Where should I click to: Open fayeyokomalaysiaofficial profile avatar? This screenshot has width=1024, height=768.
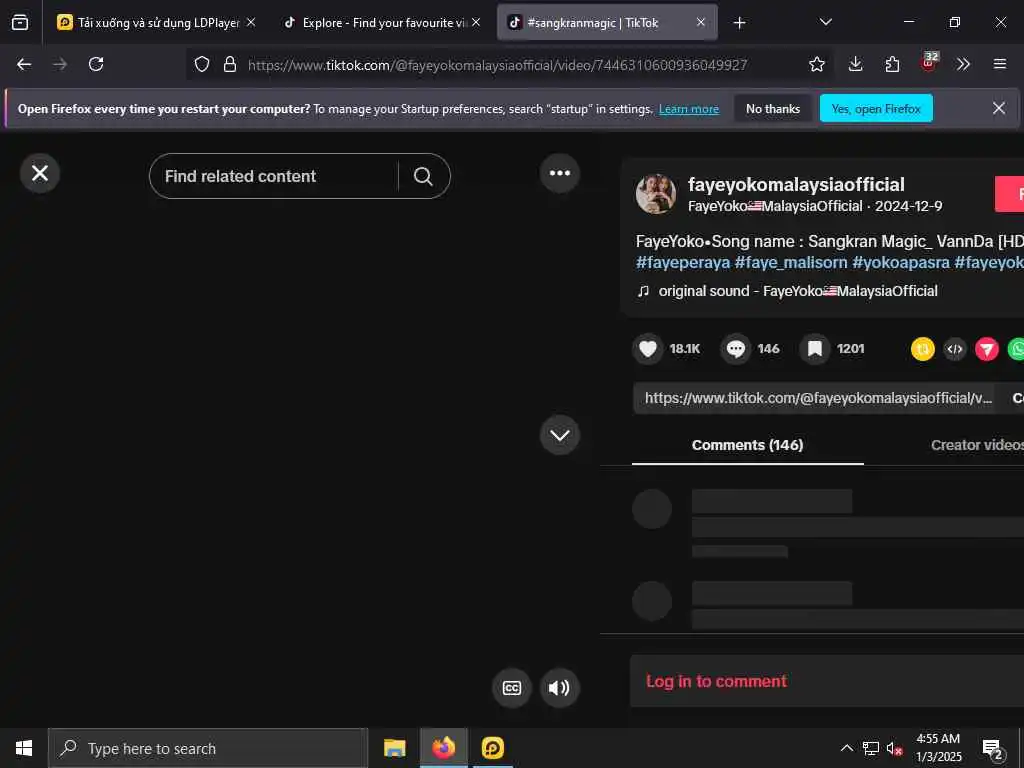point(656,194)
